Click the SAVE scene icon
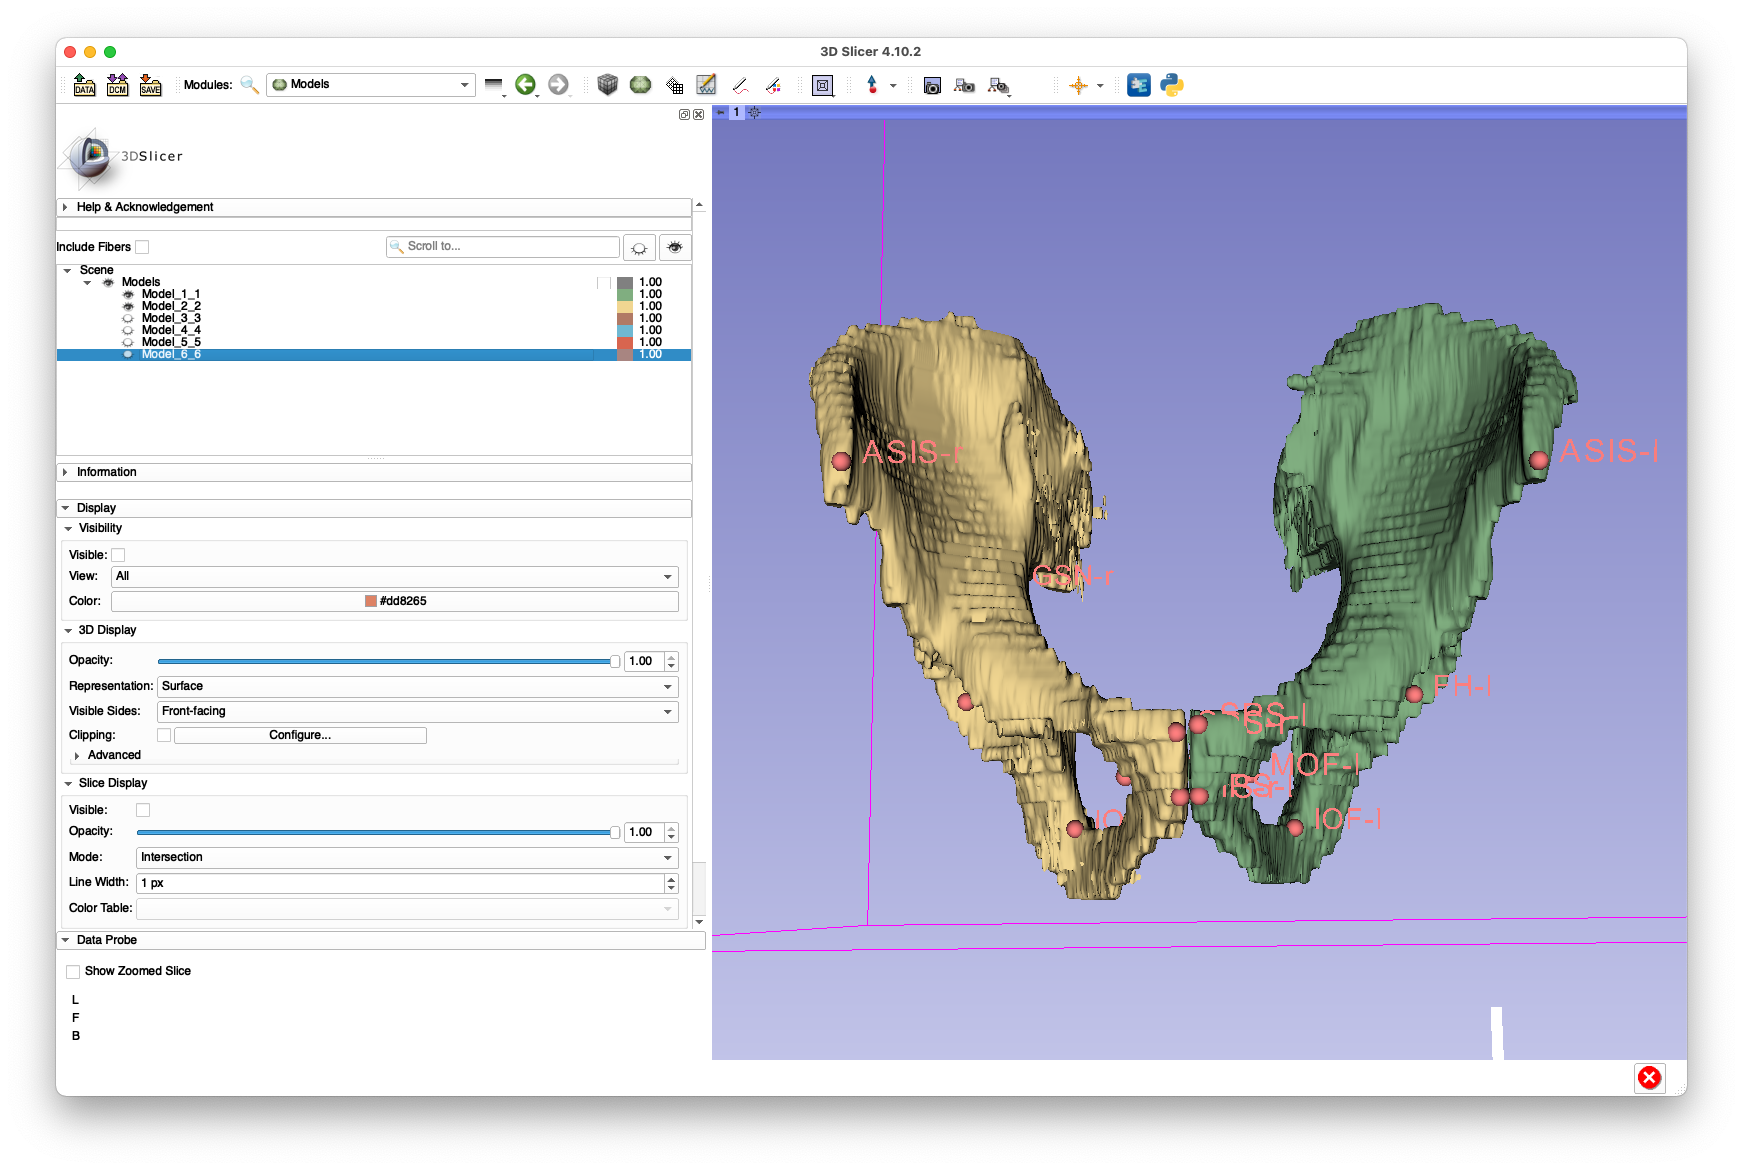Screen dimensions: 1743x1170 150,85
